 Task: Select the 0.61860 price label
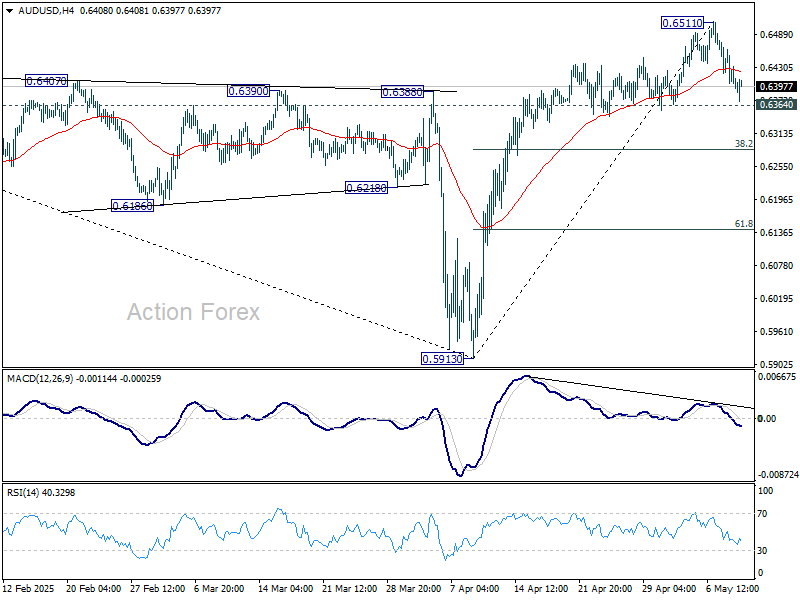[132, 206]
